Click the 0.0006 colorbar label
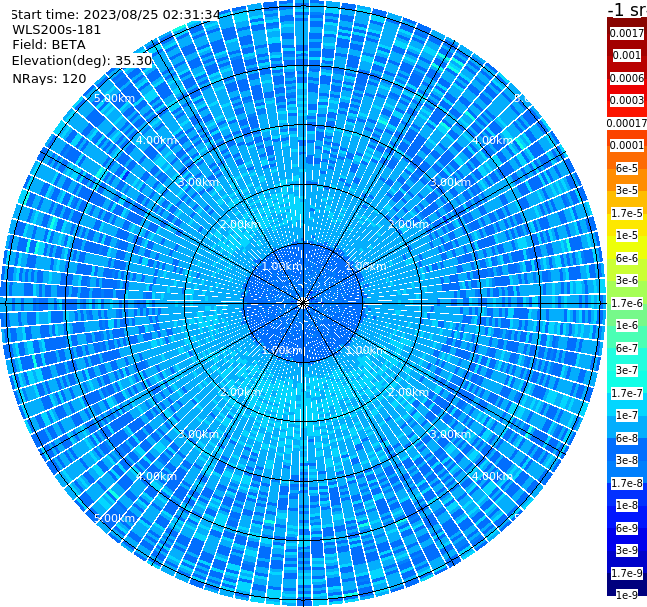This screenshot has height=607, width=647. coord(627,78)
